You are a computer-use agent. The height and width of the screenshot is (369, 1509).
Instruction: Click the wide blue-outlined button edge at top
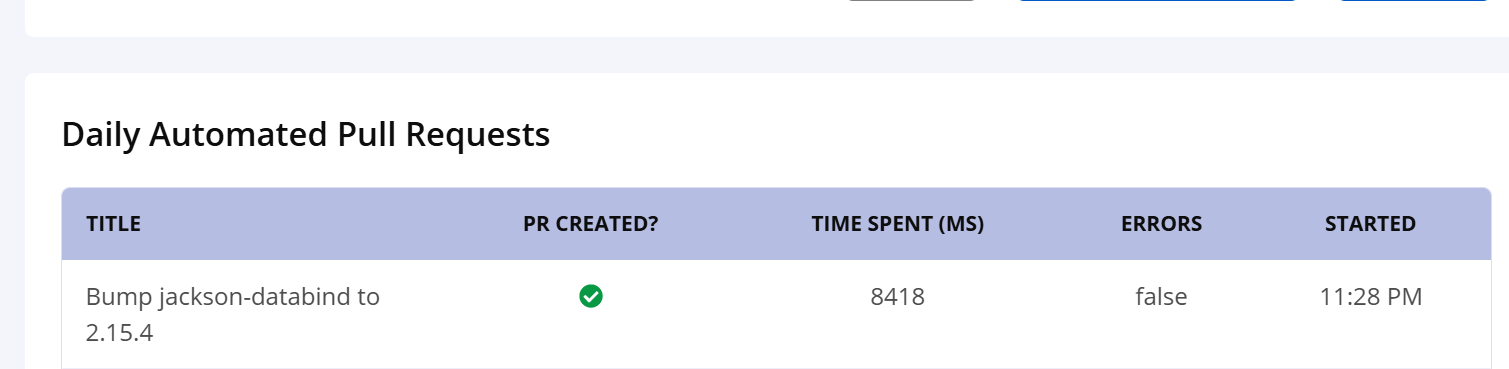click(1158, 1)
